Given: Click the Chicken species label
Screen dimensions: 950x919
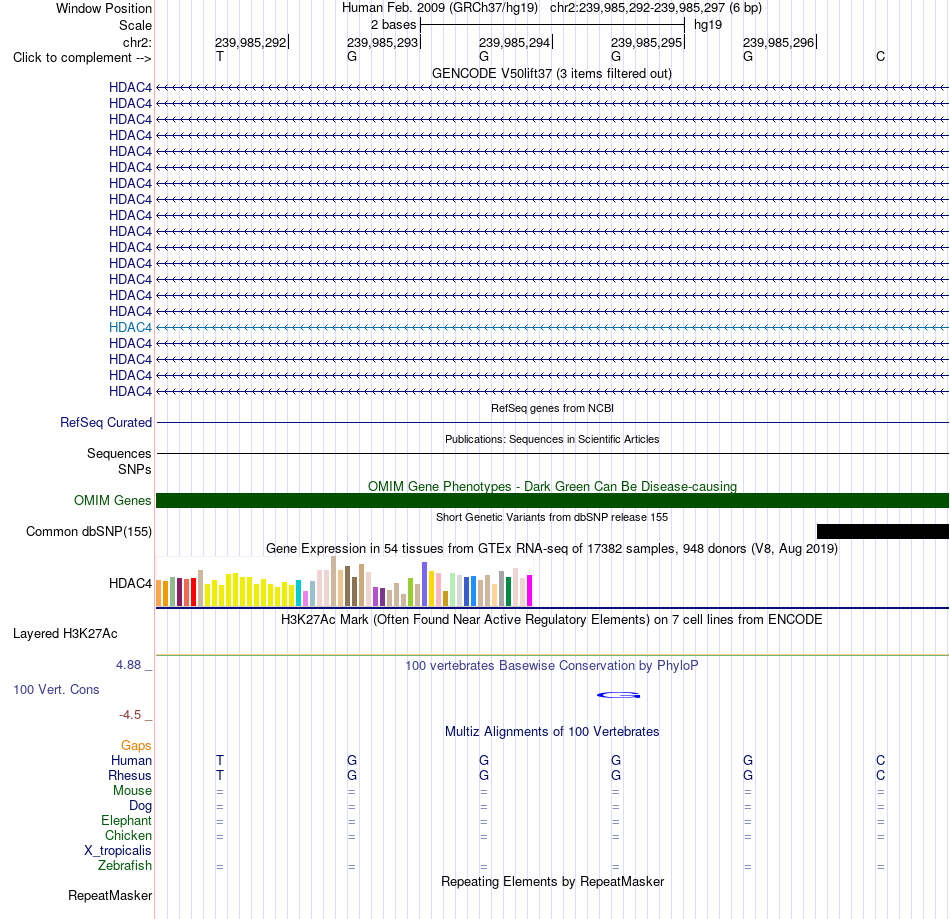Looking at the screenshot, I should tap(128, 835).
